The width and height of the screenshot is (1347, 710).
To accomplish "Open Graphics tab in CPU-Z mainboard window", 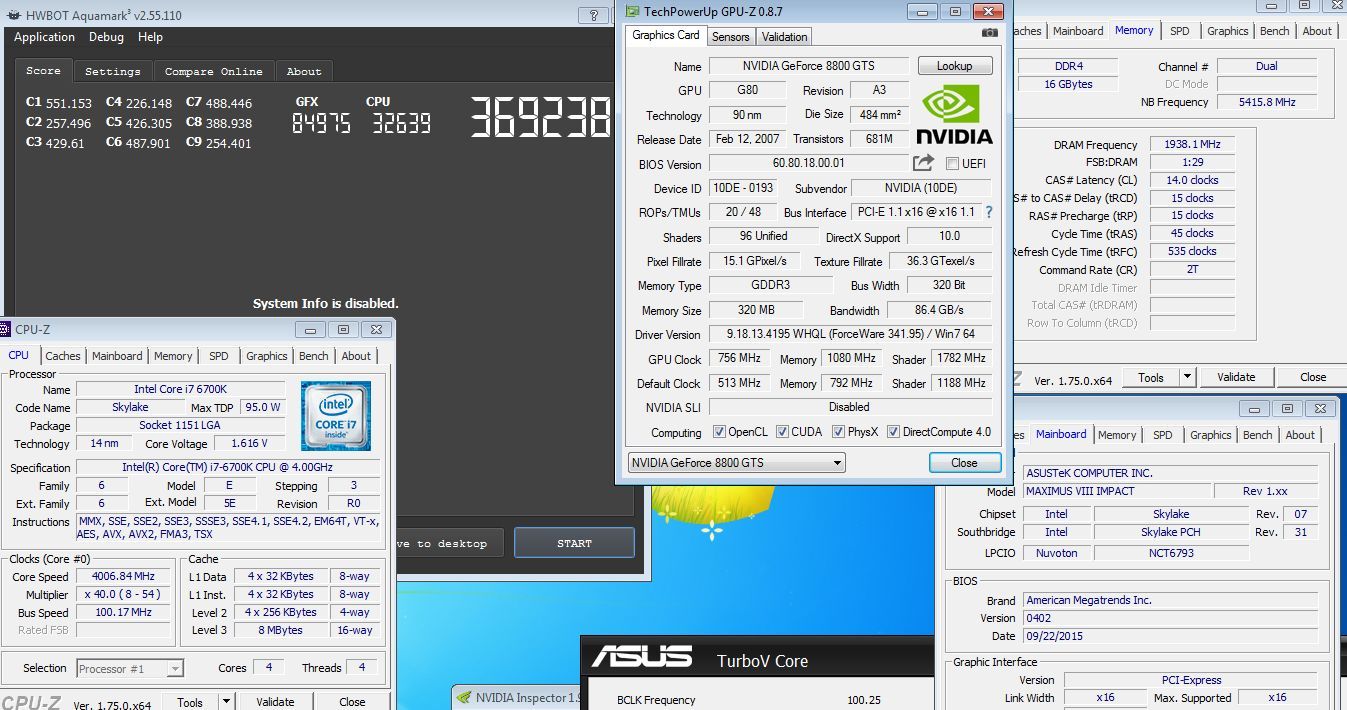I will 1211,435.
